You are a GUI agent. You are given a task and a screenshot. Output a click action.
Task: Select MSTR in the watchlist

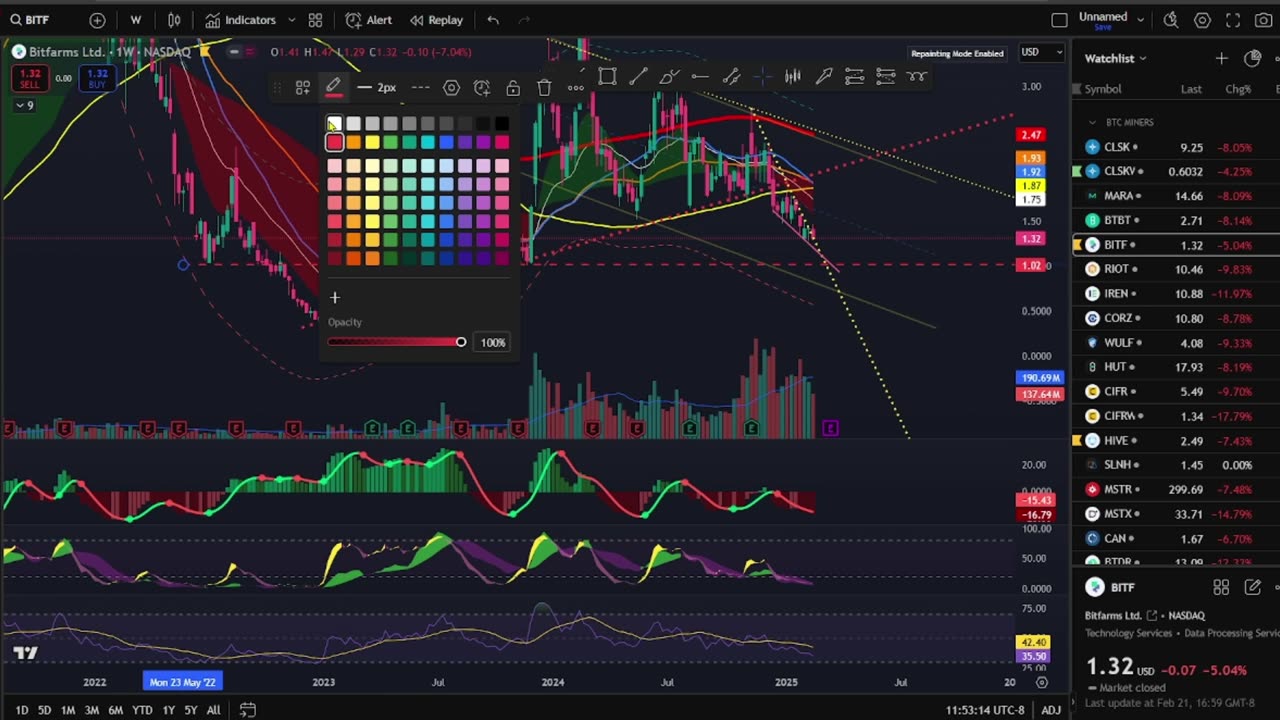(1176, 489)
